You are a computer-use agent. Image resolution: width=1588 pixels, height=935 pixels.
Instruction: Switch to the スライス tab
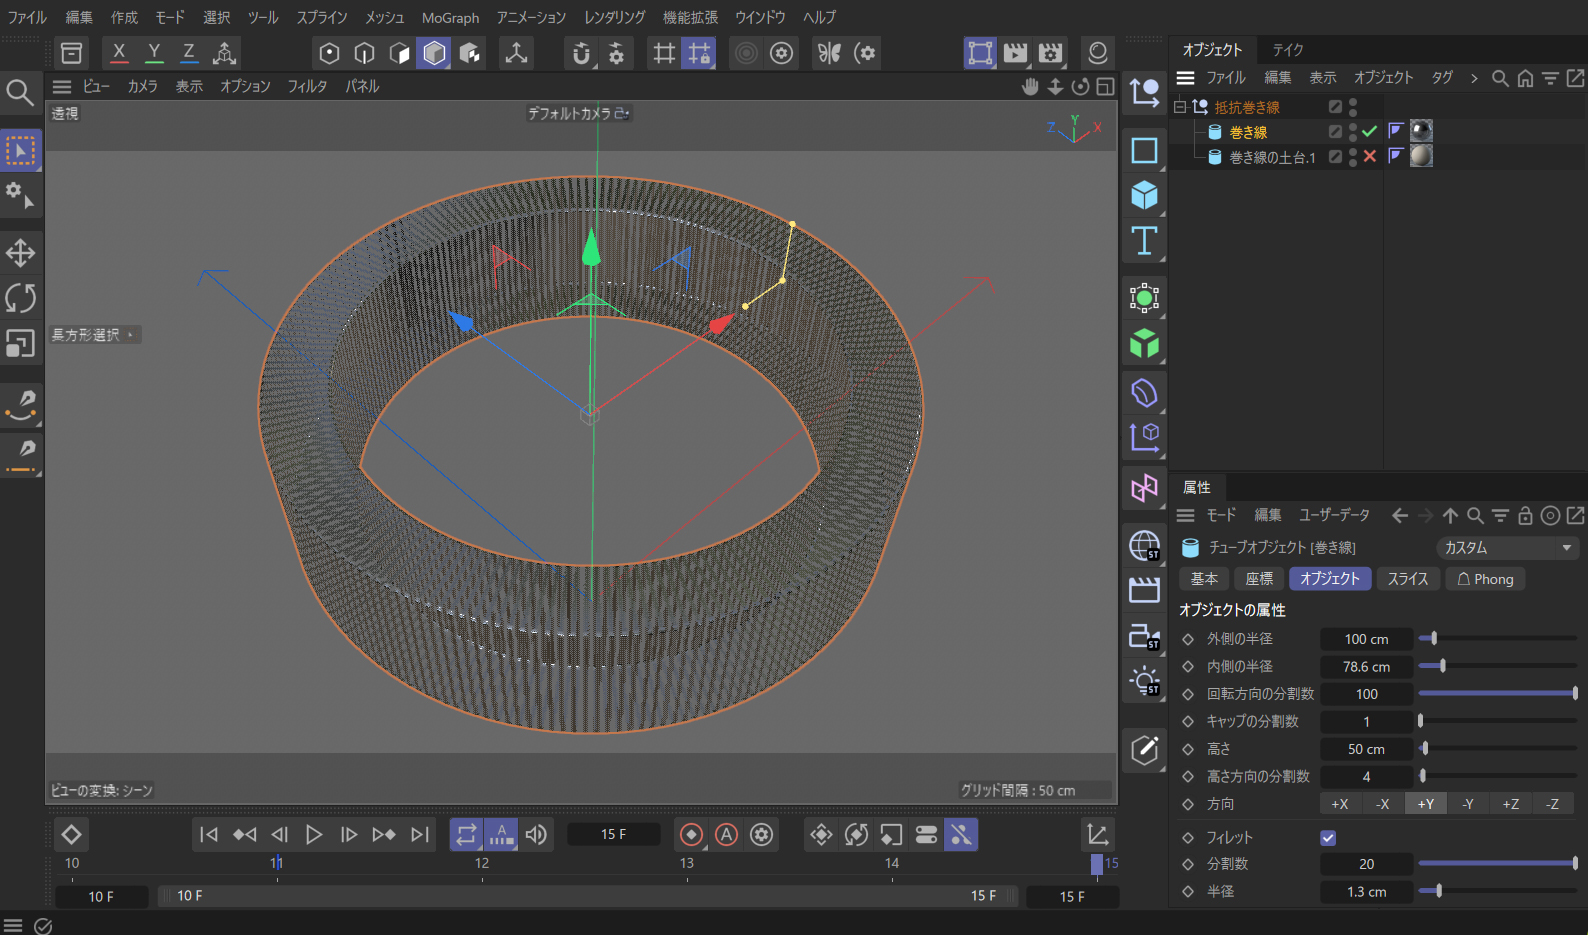[1407, 579]
